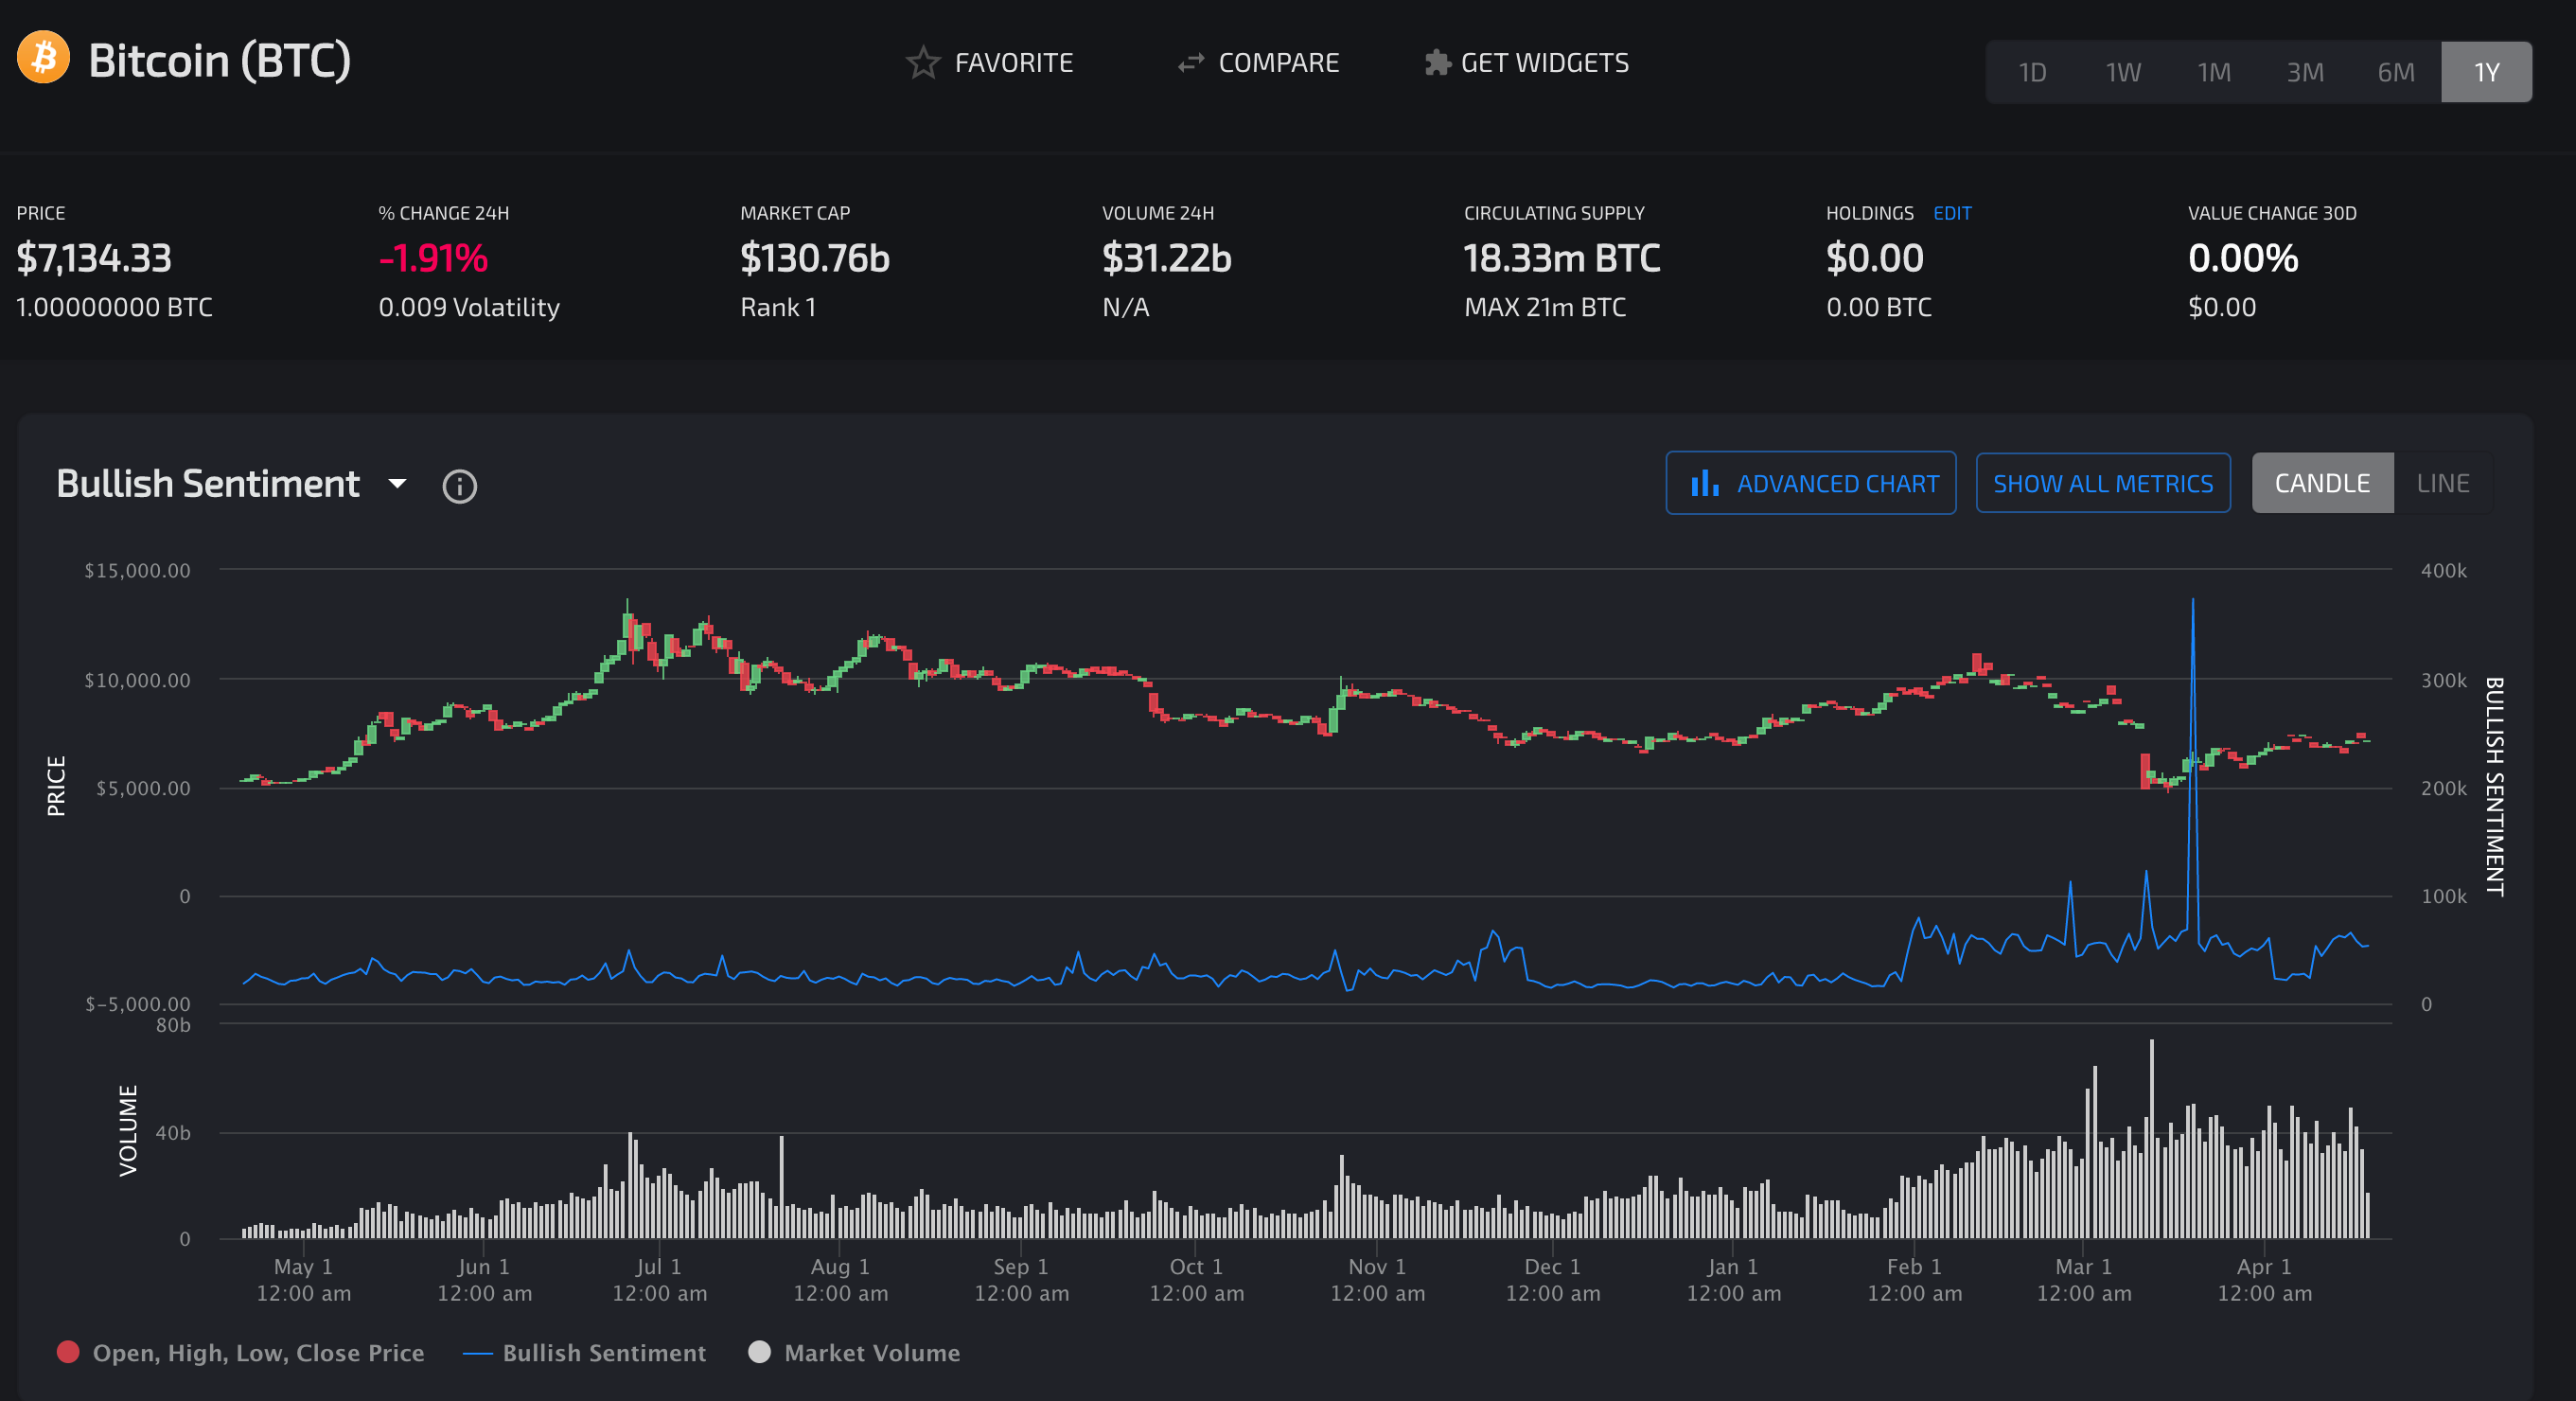Image resolution: width=2576 pixels, height=1401 pixels.
Task: Open the Bullish Sentiment info icon
Action: (459, 486)
